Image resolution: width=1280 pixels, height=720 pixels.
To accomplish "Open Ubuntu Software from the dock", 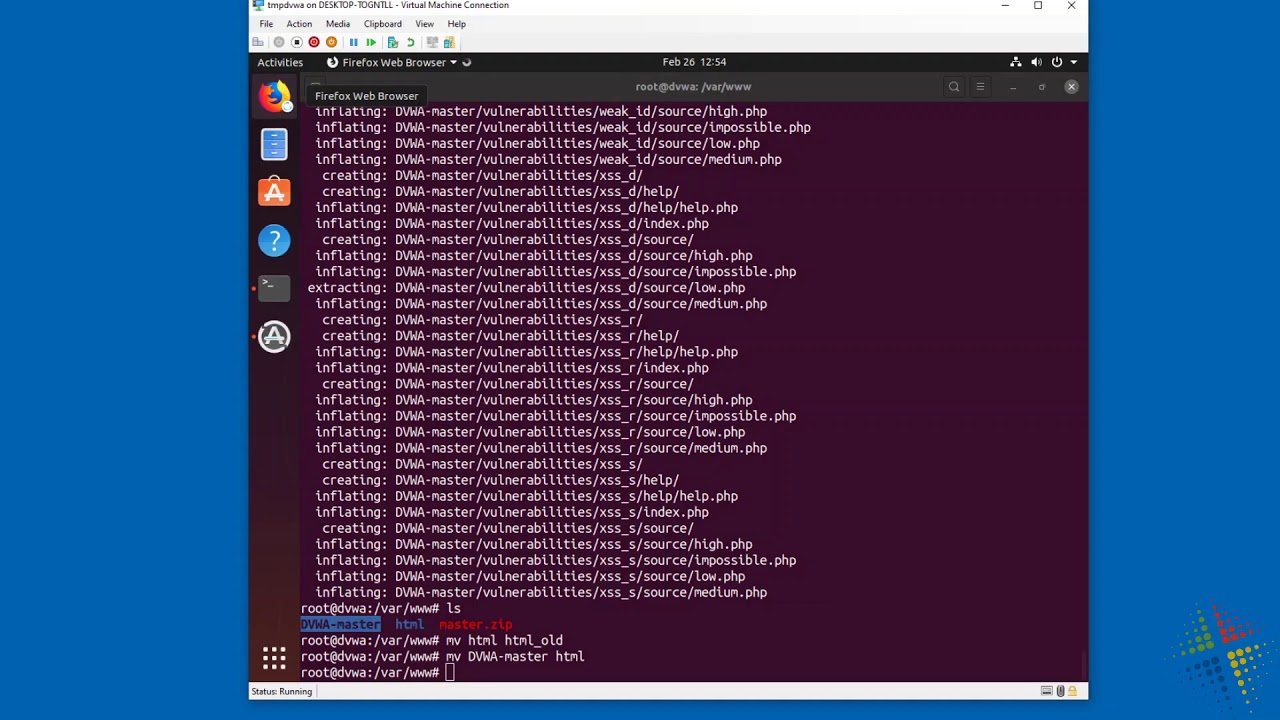I will [x=274, y=192].
